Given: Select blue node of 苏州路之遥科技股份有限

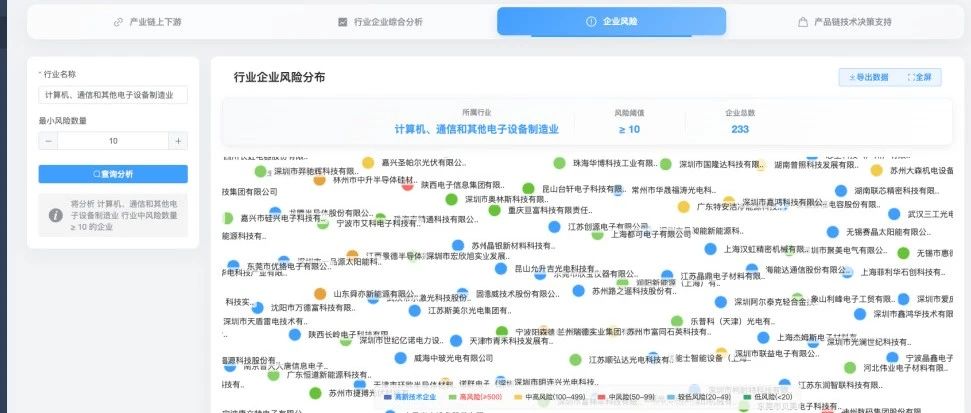Looking at the screenshot, I should 578,290.
